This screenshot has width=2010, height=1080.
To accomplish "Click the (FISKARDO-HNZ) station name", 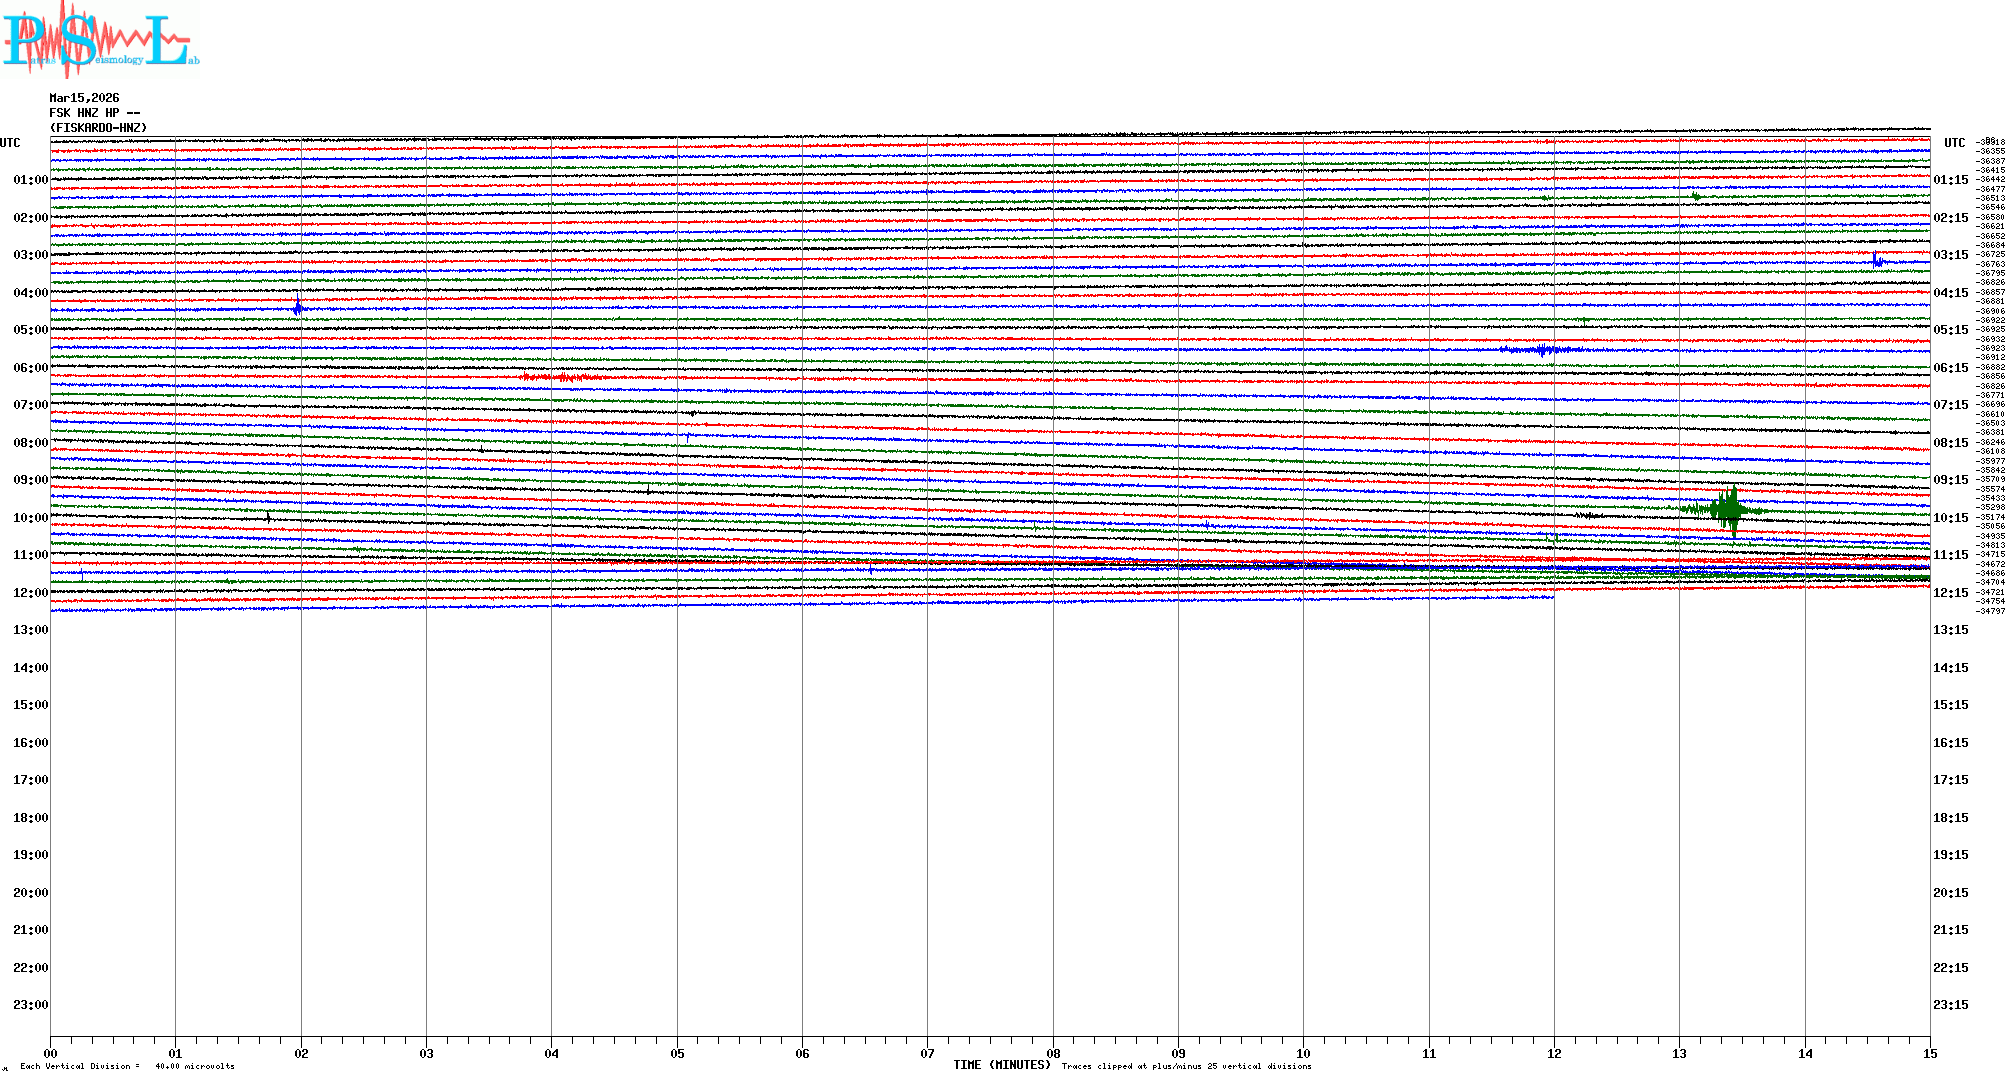I will 98,128.
